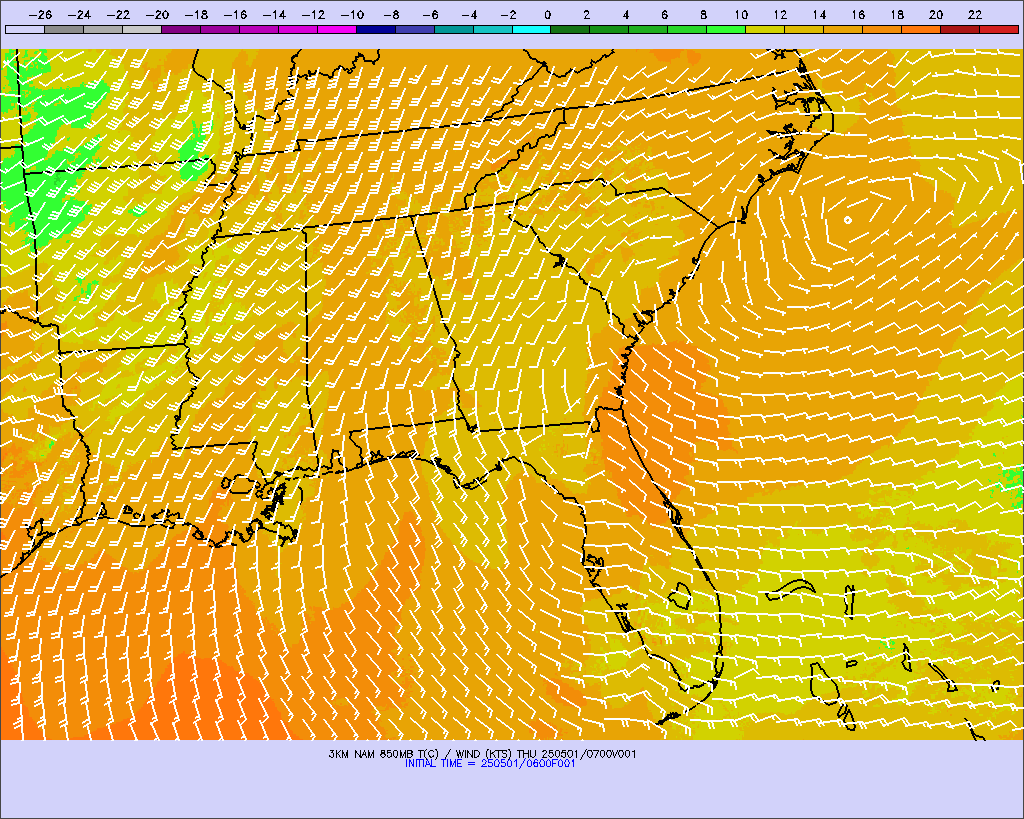Click the orange swatch between 16 and 18
This screenshot has width=1024, height=819.
[x=882, y=29]
